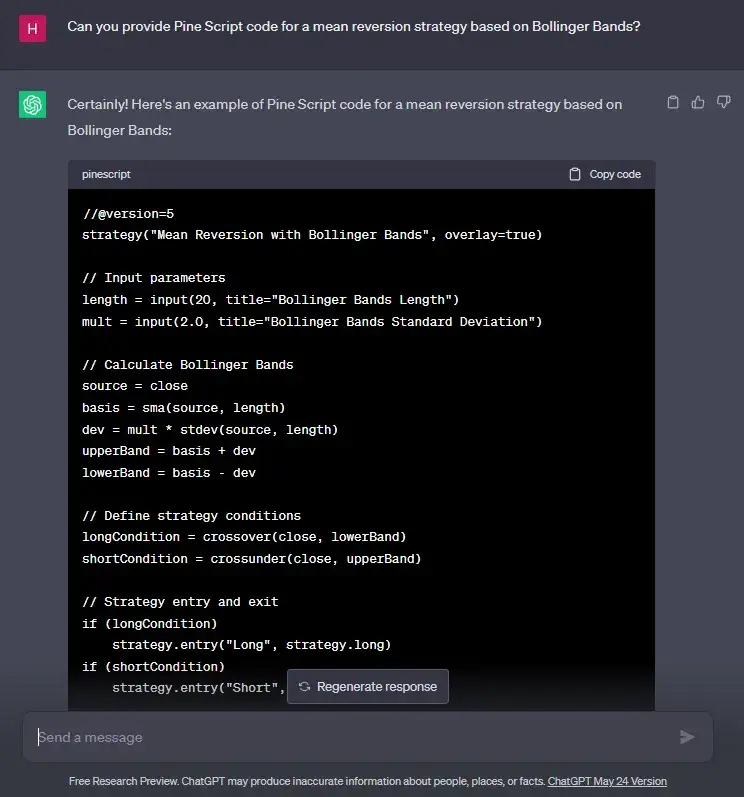Click the send message arrow icon
Image resolution: width=744 pixels, height=797 pixels.
[x=687, y=737]
